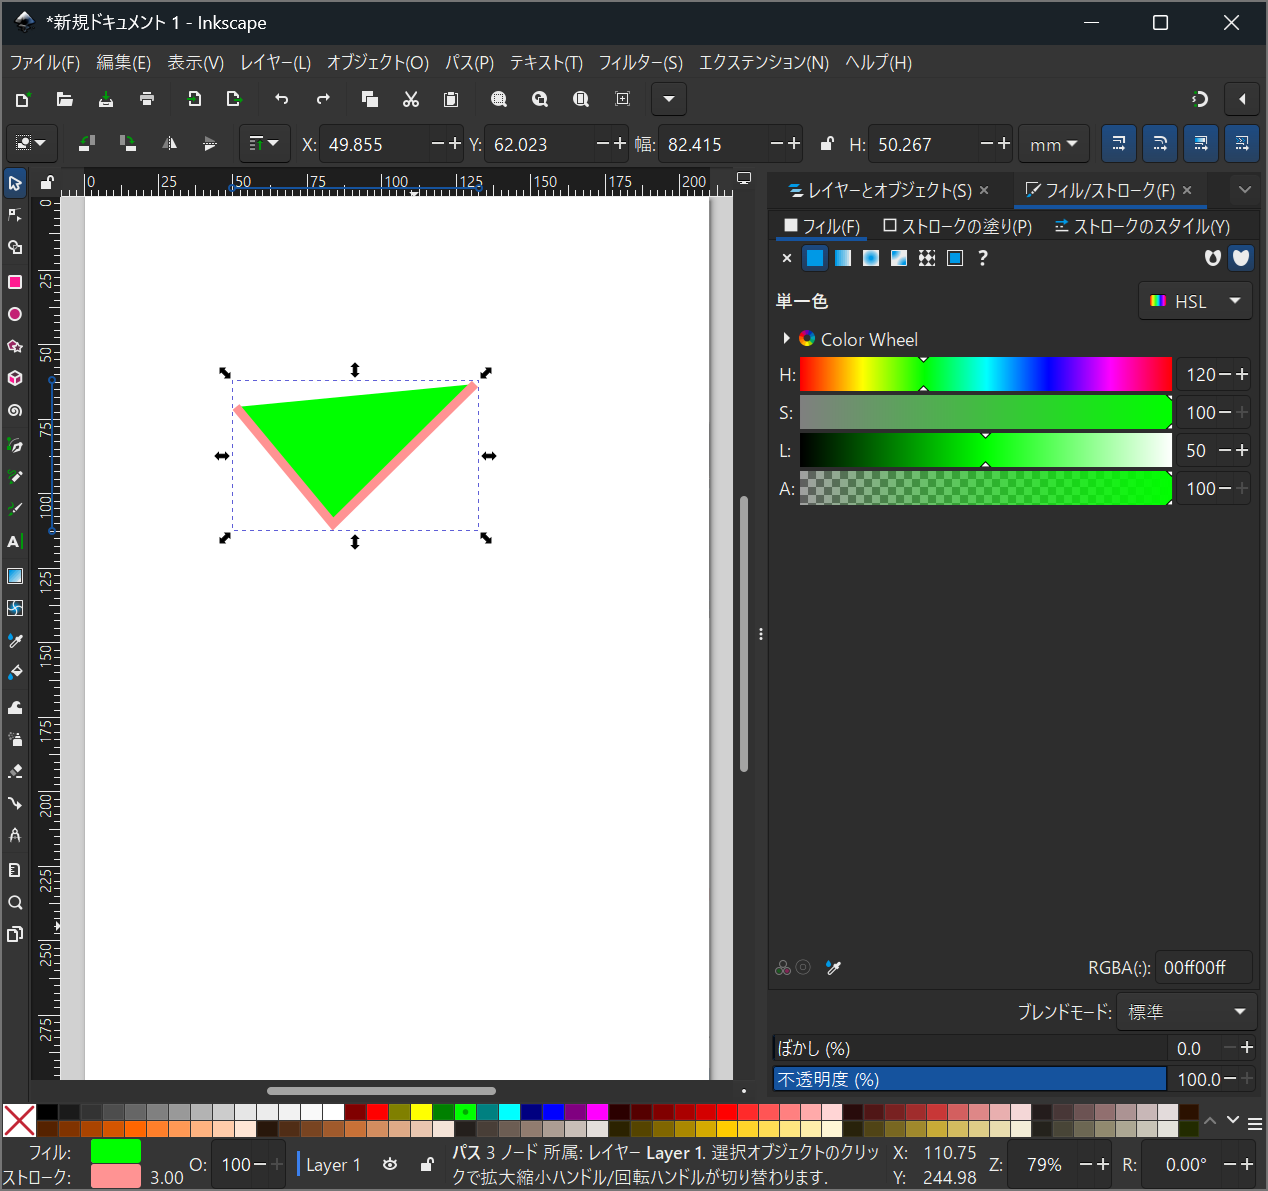Toggle the width/height ratio lock
1268x1191 pixels.
[x=826, y=144]
